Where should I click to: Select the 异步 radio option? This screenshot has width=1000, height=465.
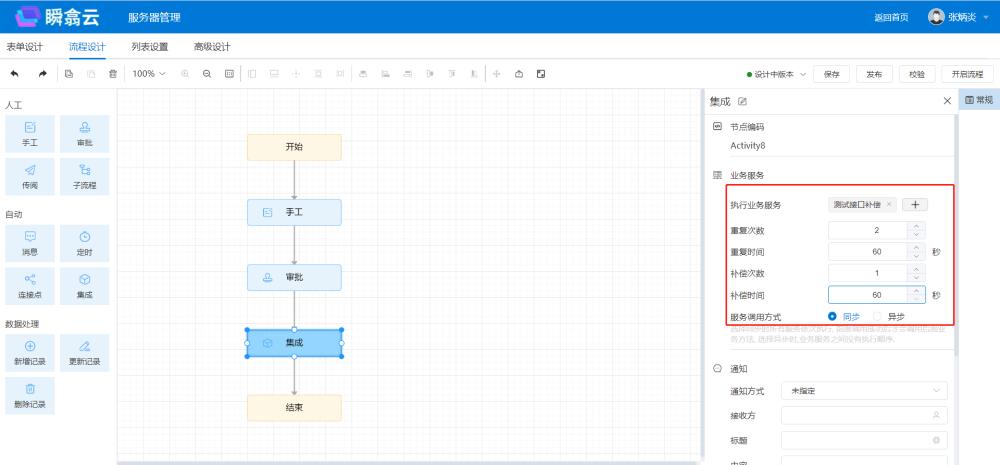tap(878, 316)
